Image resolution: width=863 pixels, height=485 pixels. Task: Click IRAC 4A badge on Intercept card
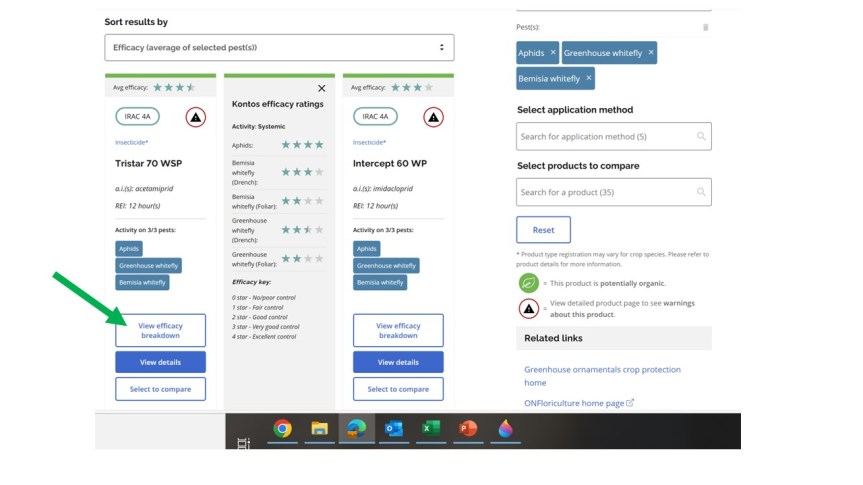[x=375, y=116]
